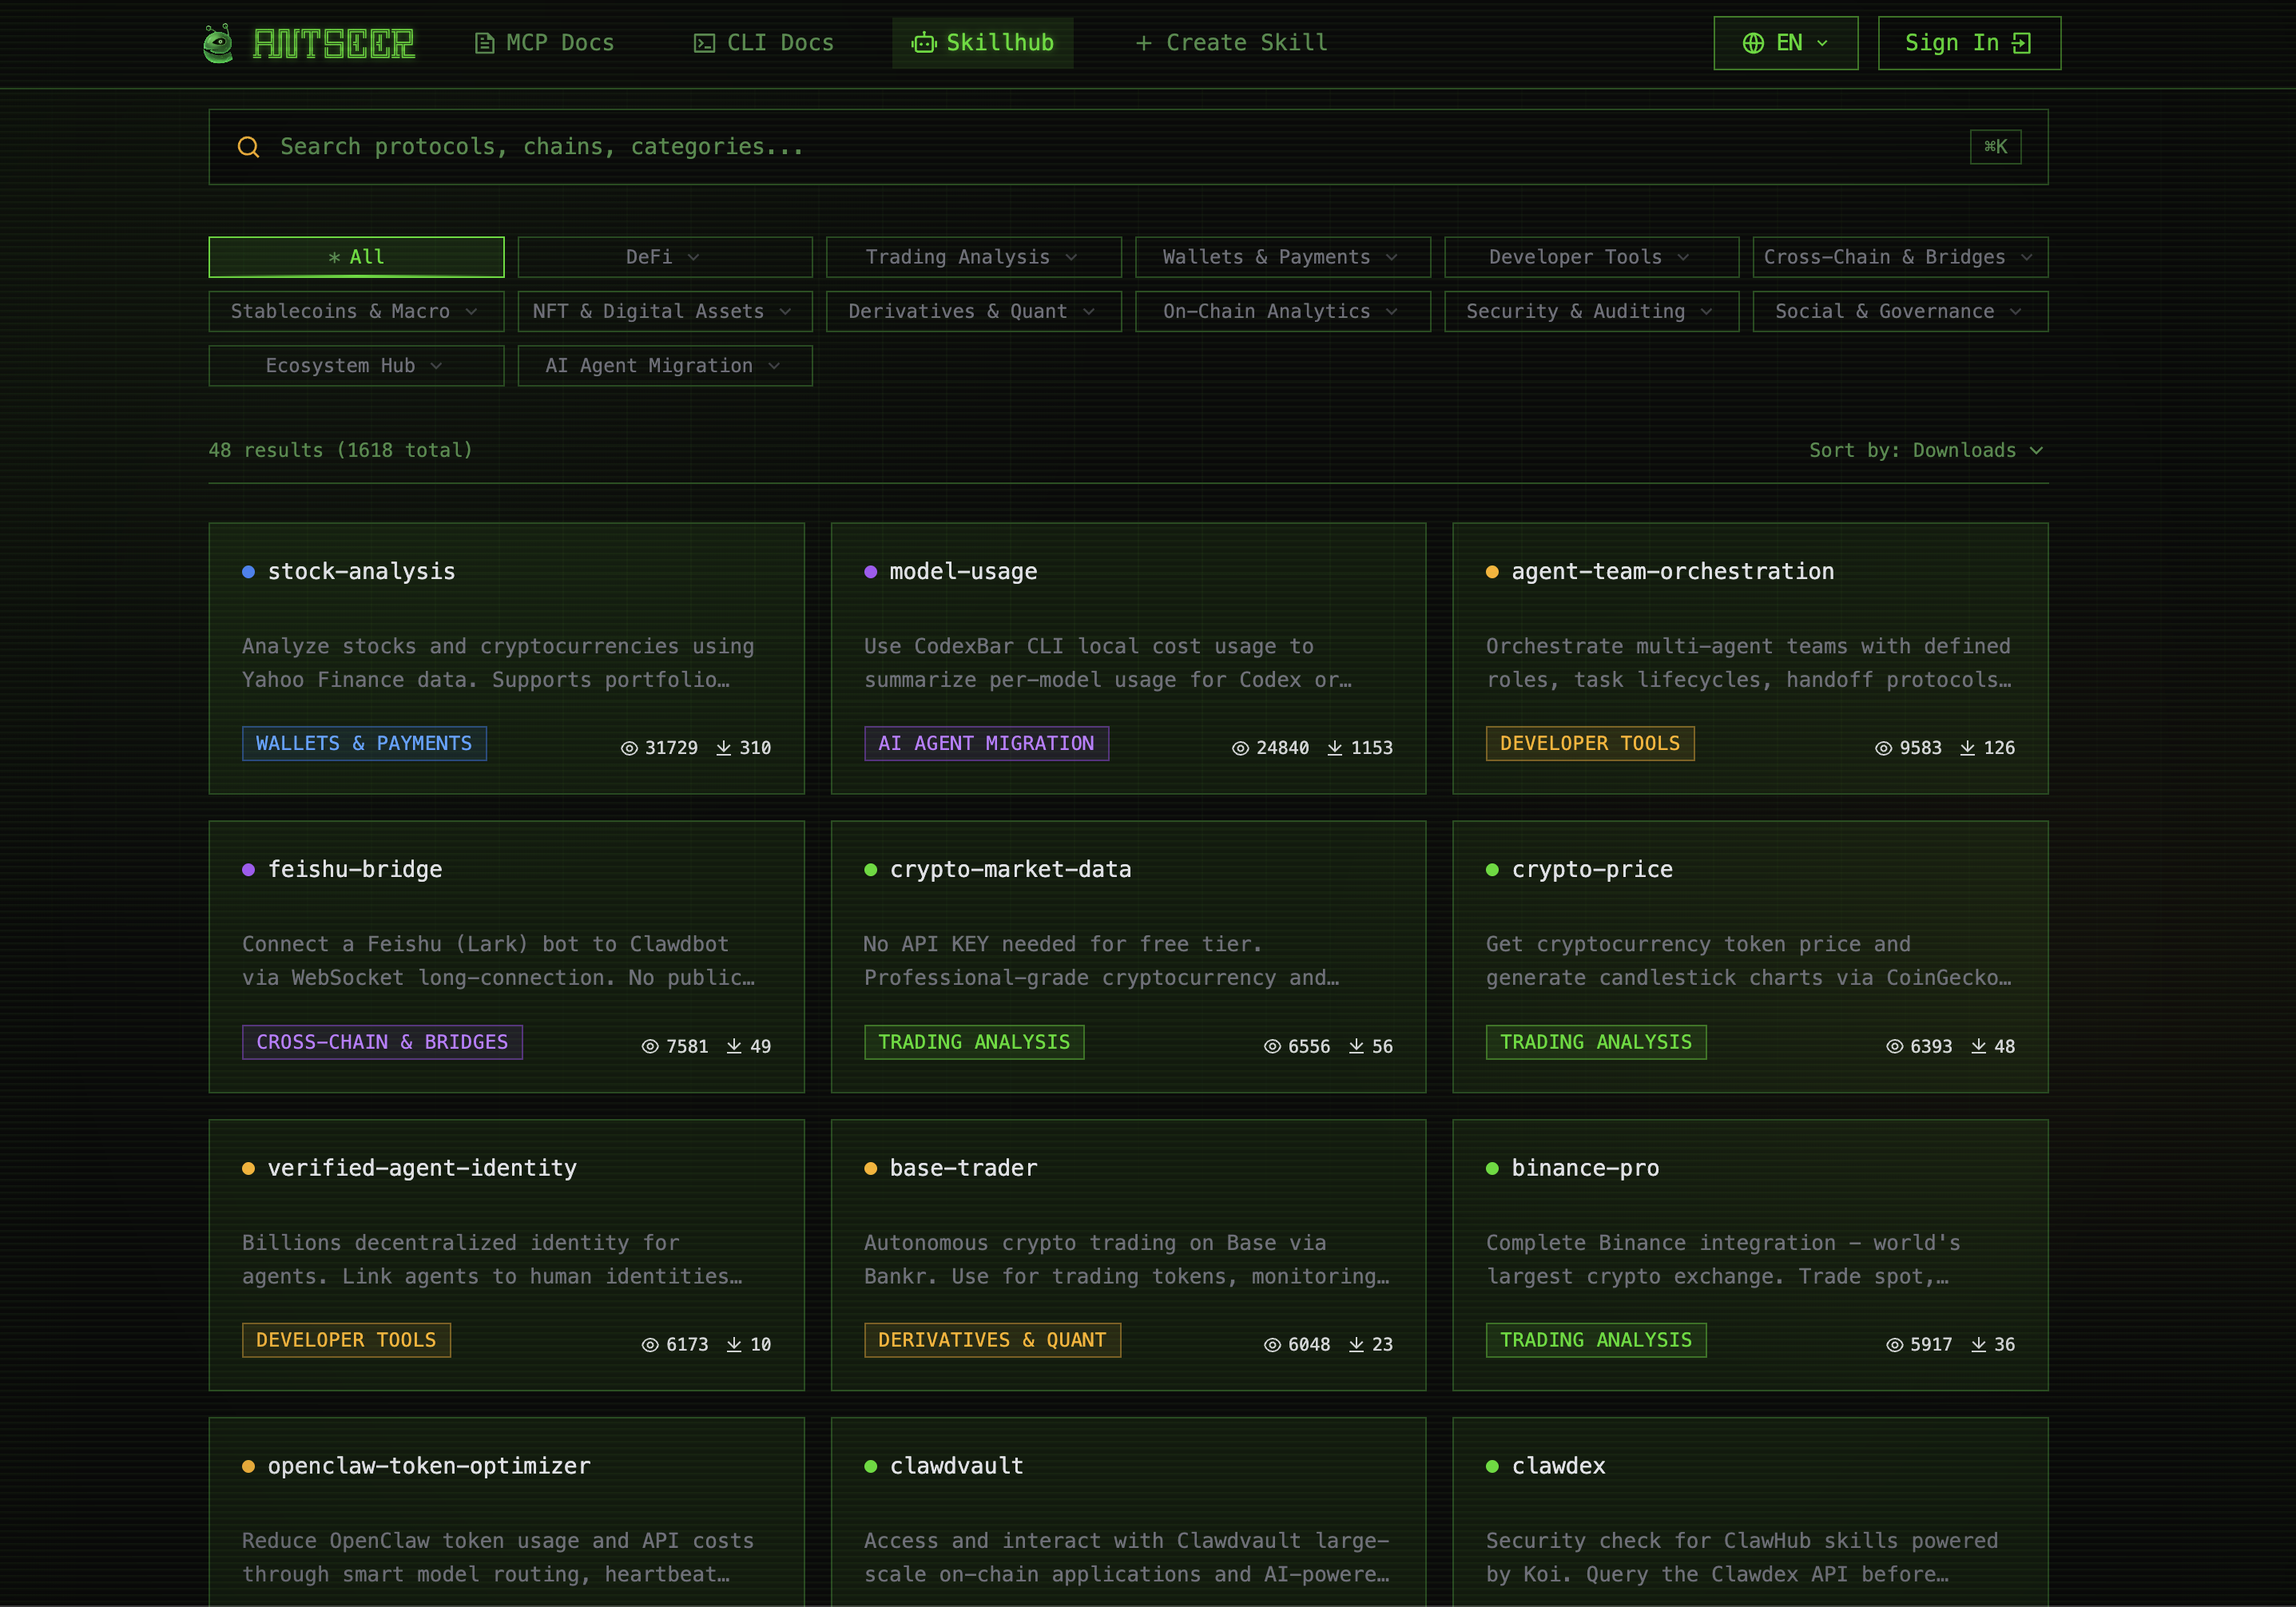Click the MCP Docs document icon
The width and height of the screenshot is (2296, 1607).
[x=484, y=43]
